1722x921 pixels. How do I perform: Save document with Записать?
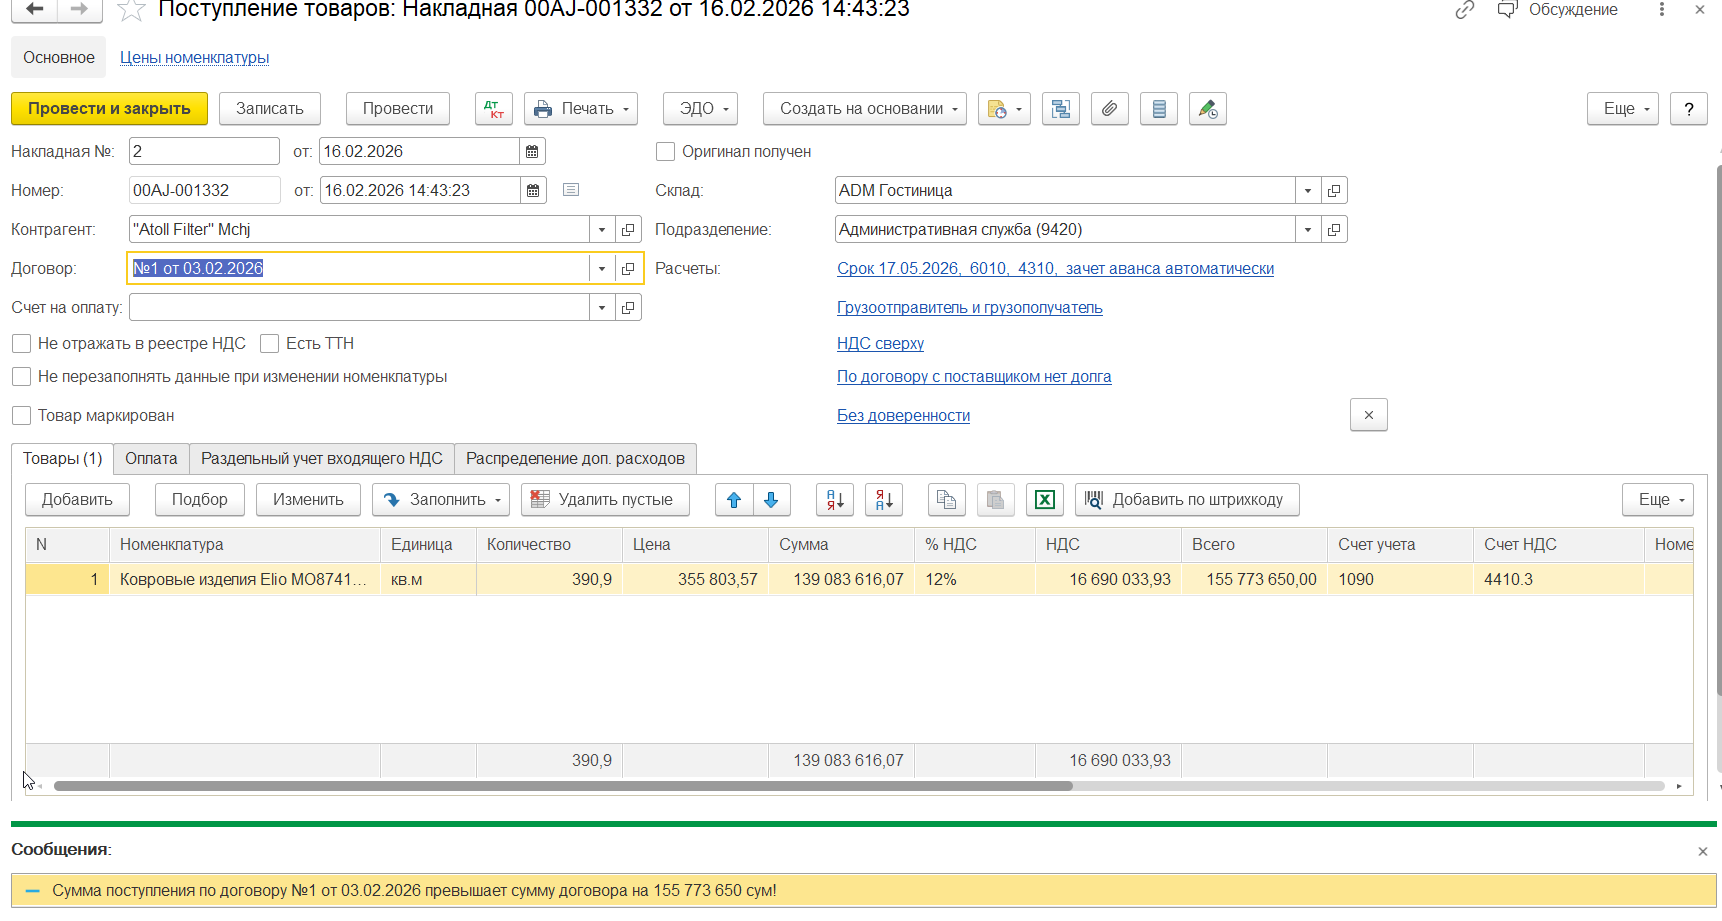[270, 109]
